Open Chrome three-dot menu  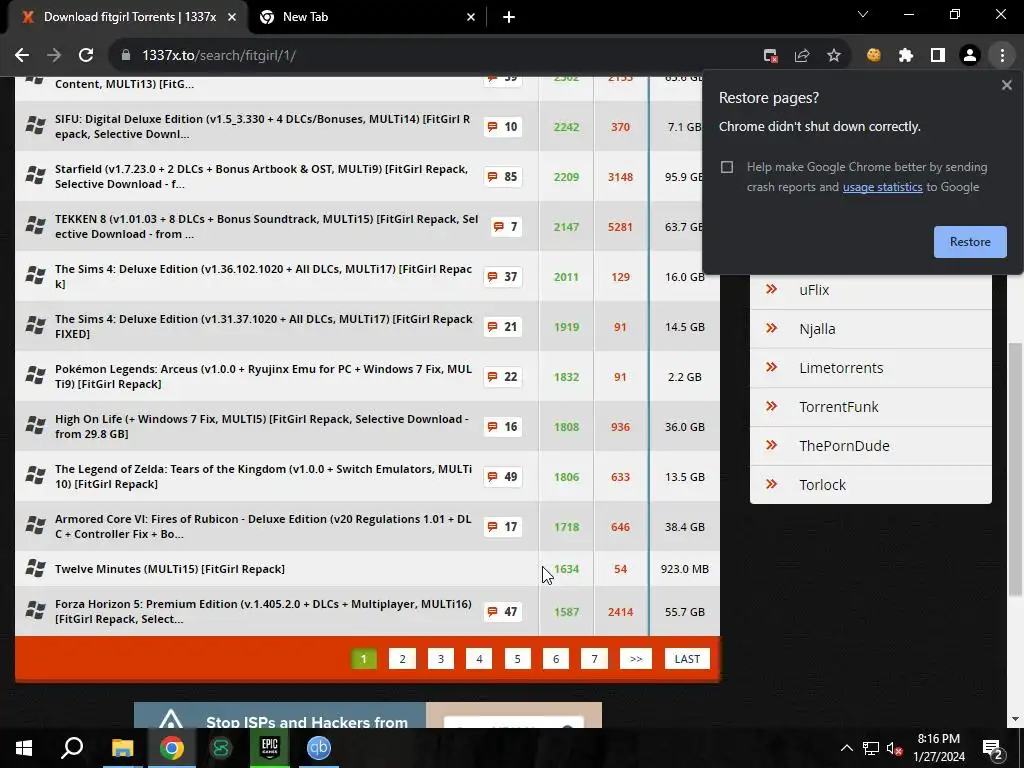coord(1002,56)
